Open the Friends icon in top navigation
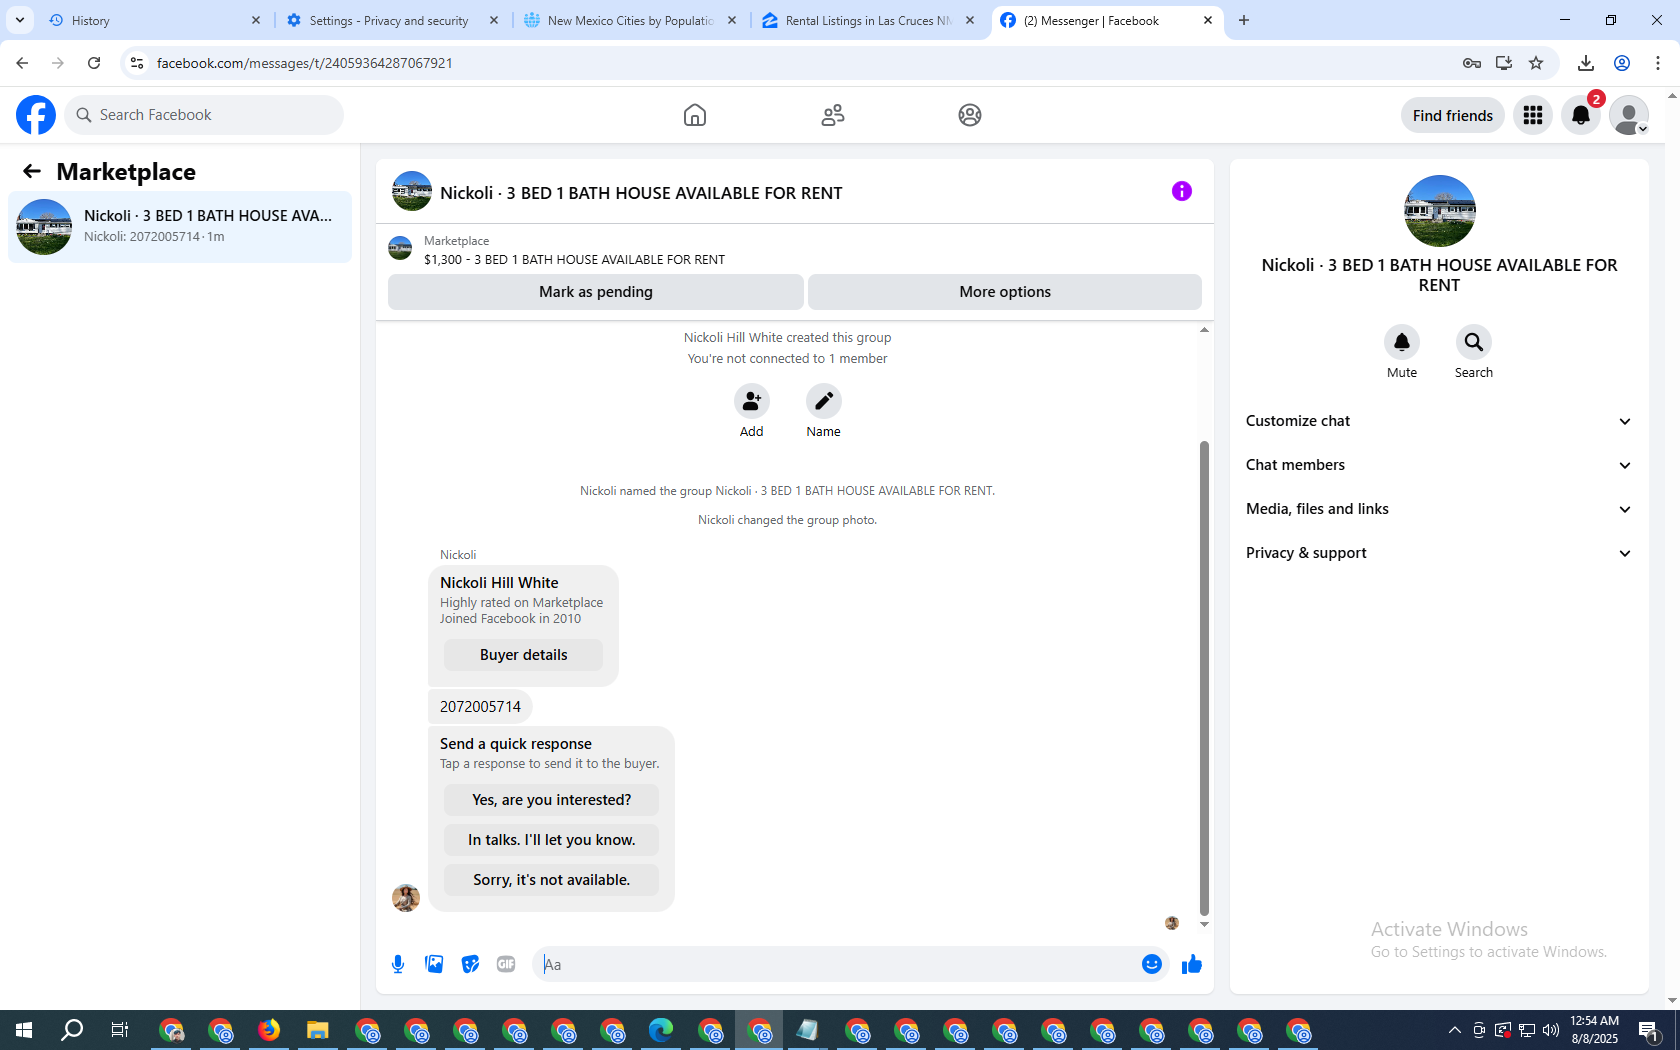This screenshot has height=1050, width=1680. coord(833,115)
